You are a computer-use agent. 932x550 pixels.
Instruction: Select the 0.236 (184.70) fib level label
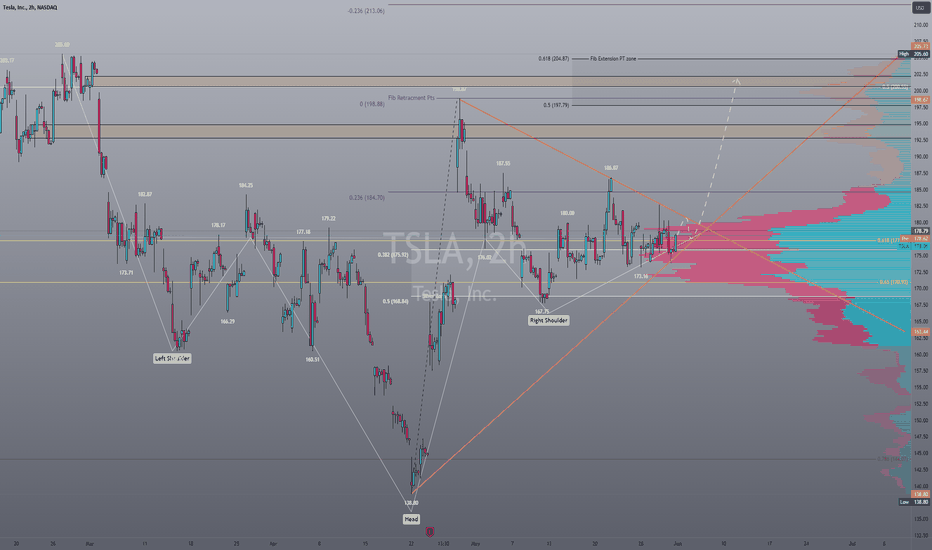pyautogui.click(x=367, y=197)
